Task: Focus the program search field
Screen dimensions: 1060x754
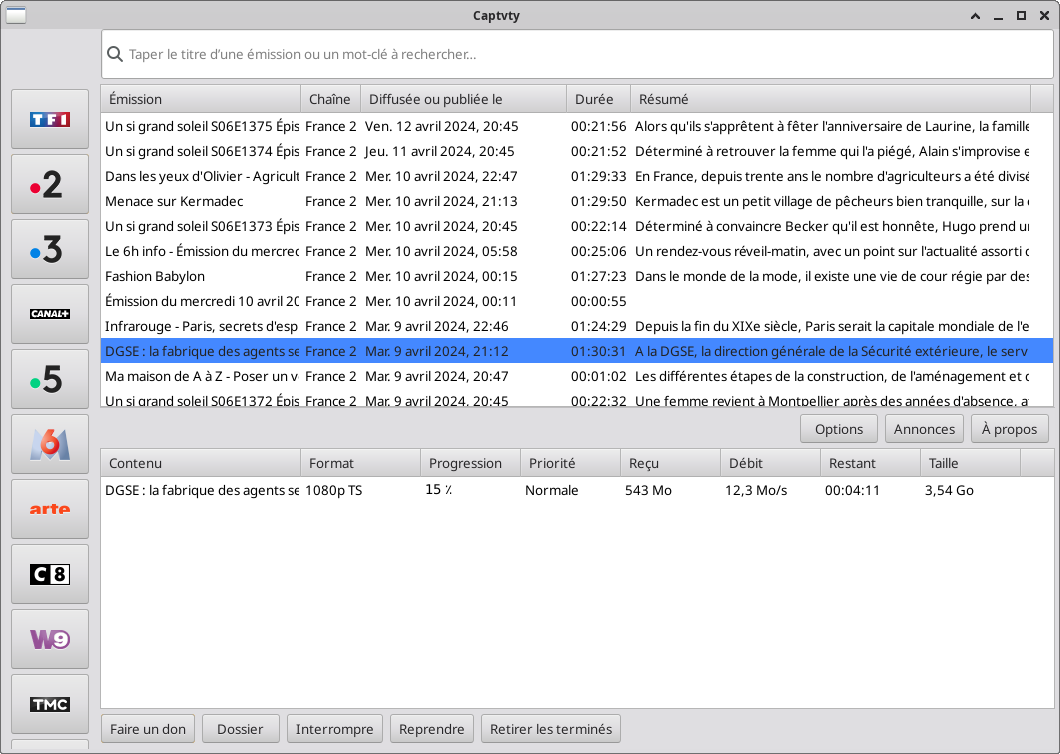Action: [x=580, y=54]
